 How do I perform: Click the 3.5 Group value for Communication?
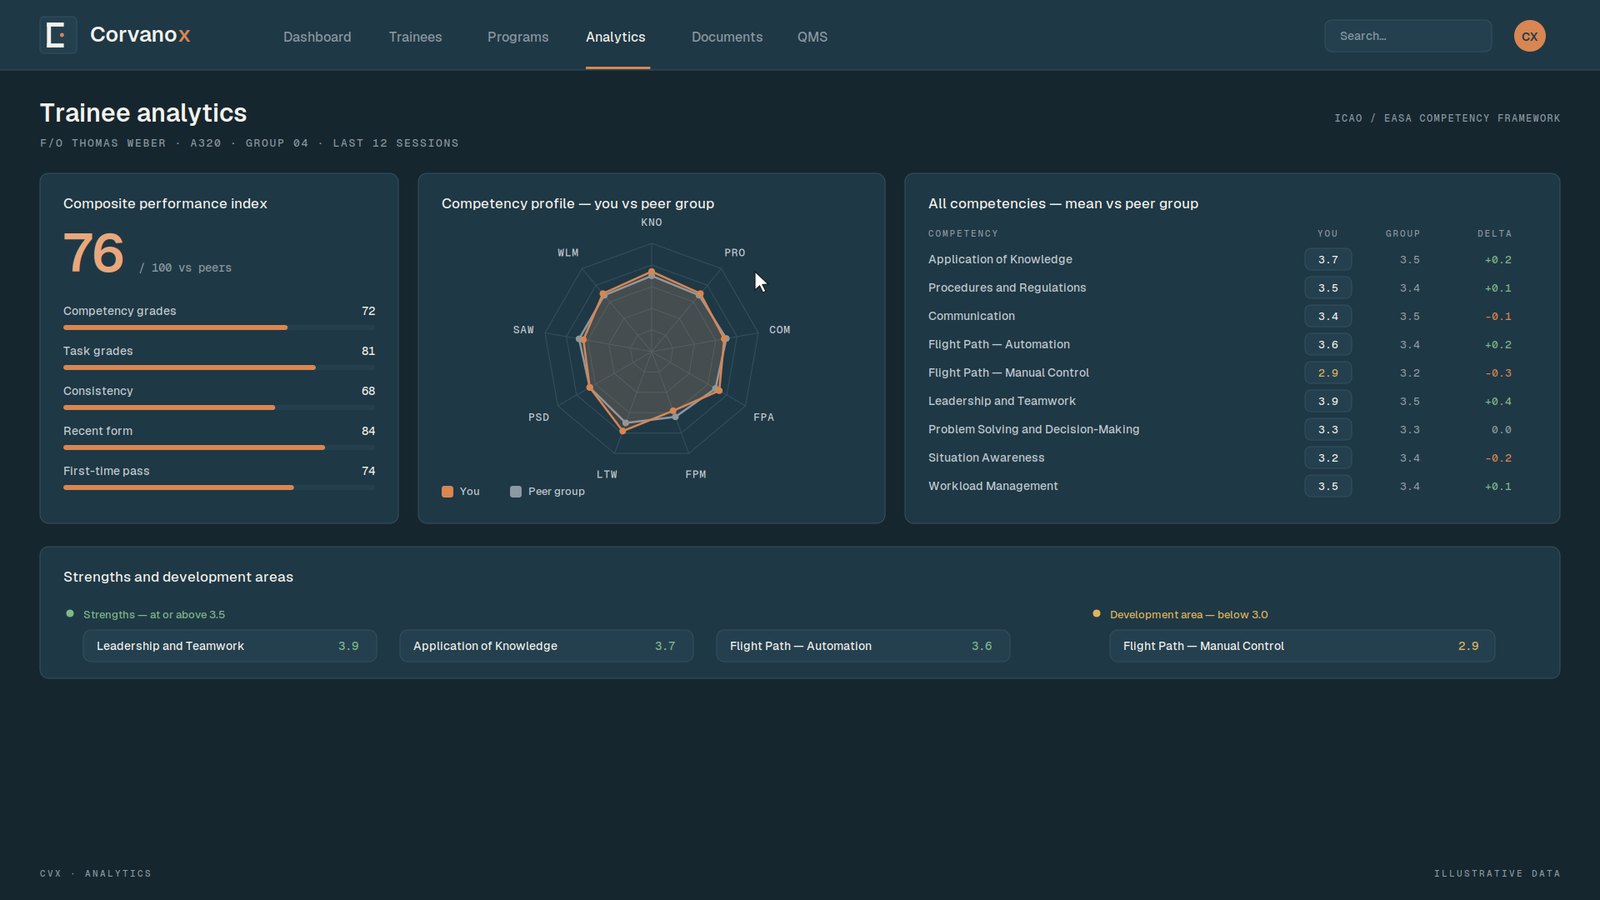(1409, 317)
